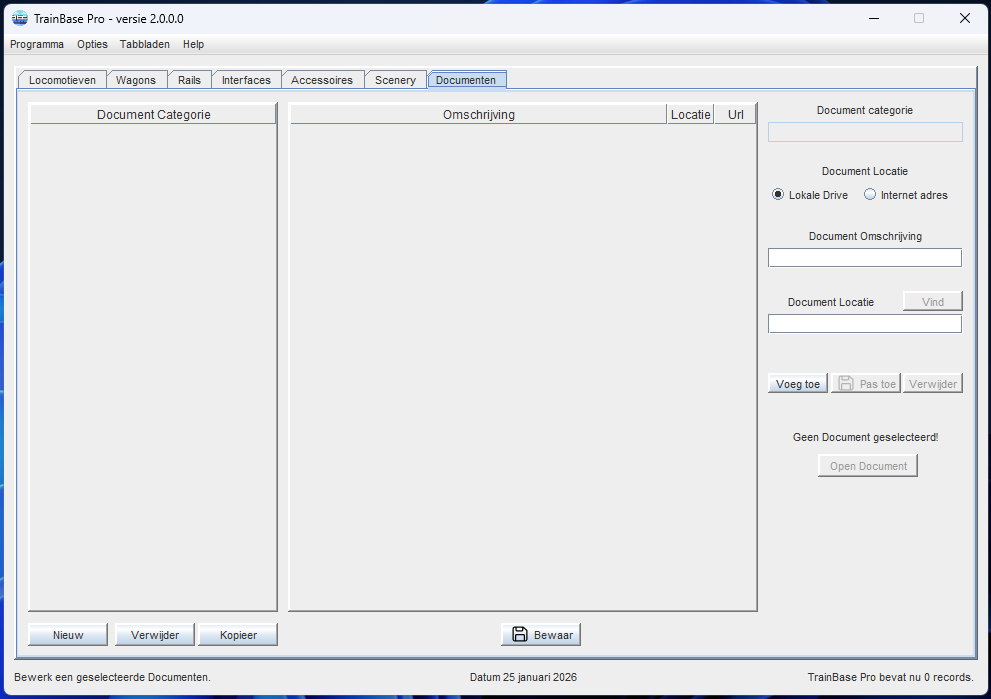Screen dimensions: 991x699
Task: Open the Help menu
Action: point(193,44)
